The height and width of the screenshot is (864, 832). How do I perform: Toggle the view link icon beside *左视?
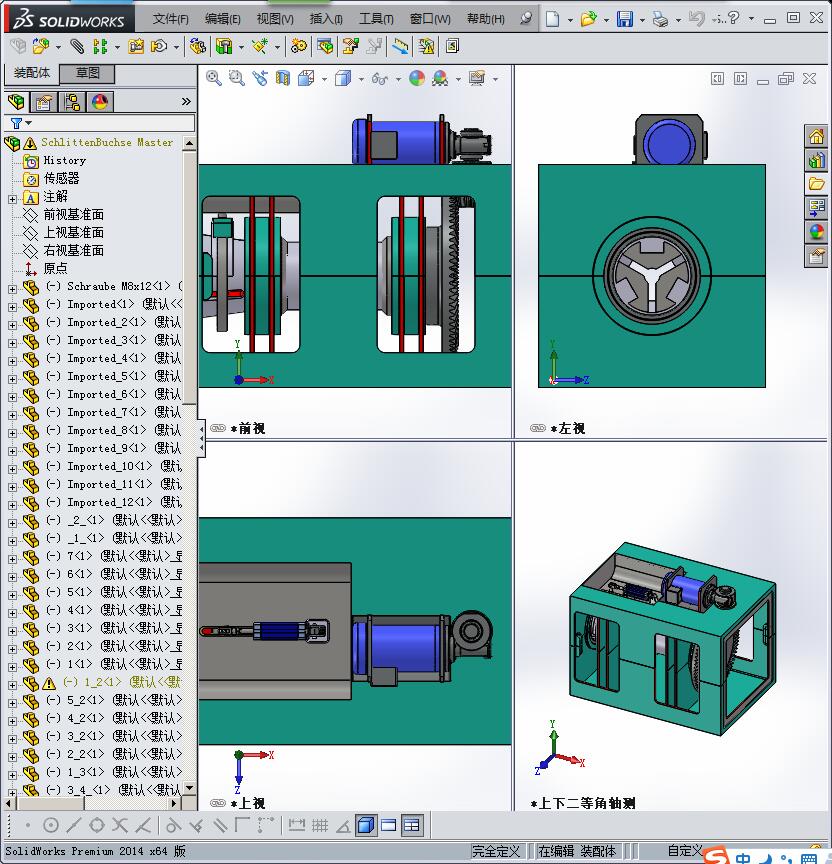537,428
